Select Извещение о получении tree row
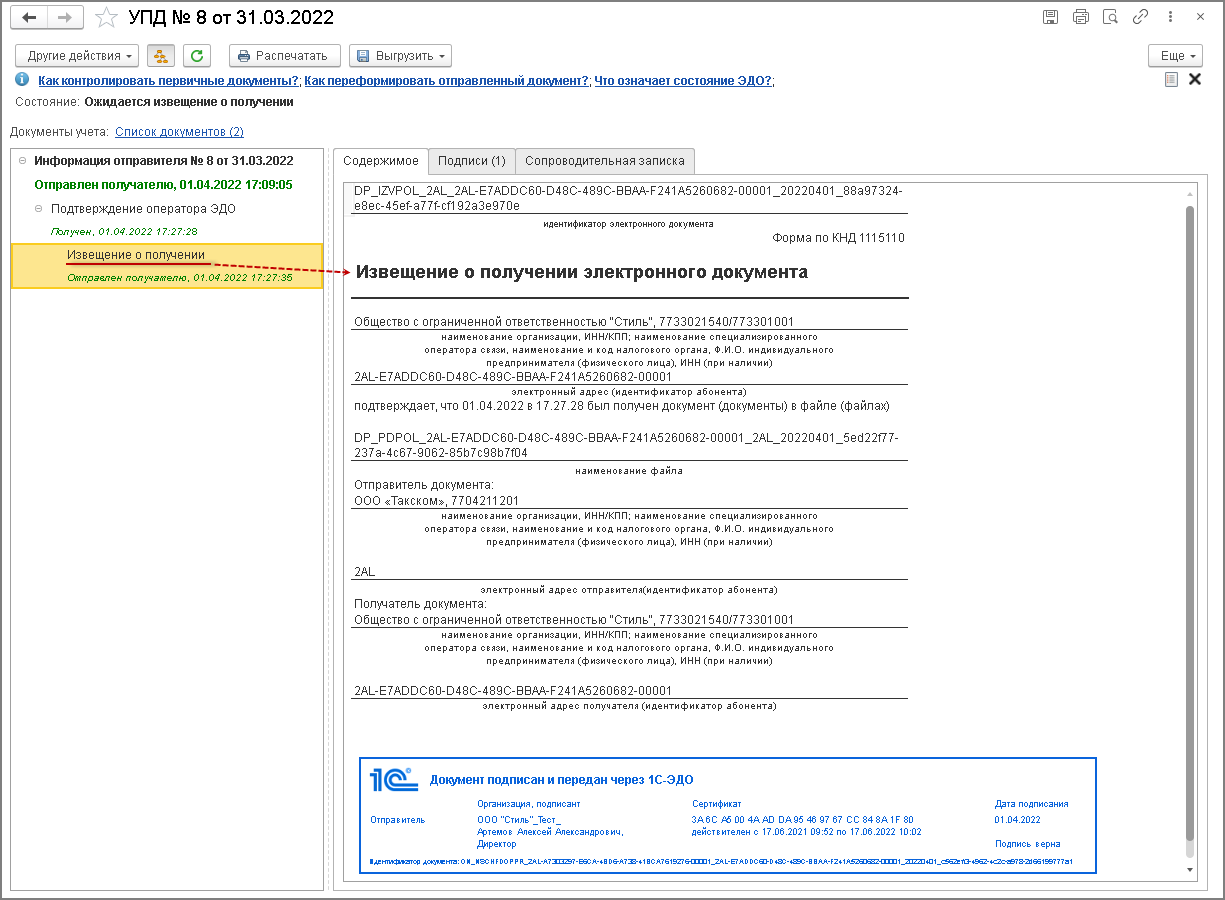 tap(167, 266)
